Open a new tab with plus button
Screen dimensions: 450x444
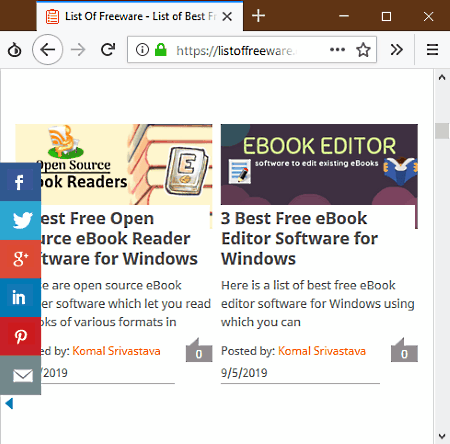(x=258, y=16)
